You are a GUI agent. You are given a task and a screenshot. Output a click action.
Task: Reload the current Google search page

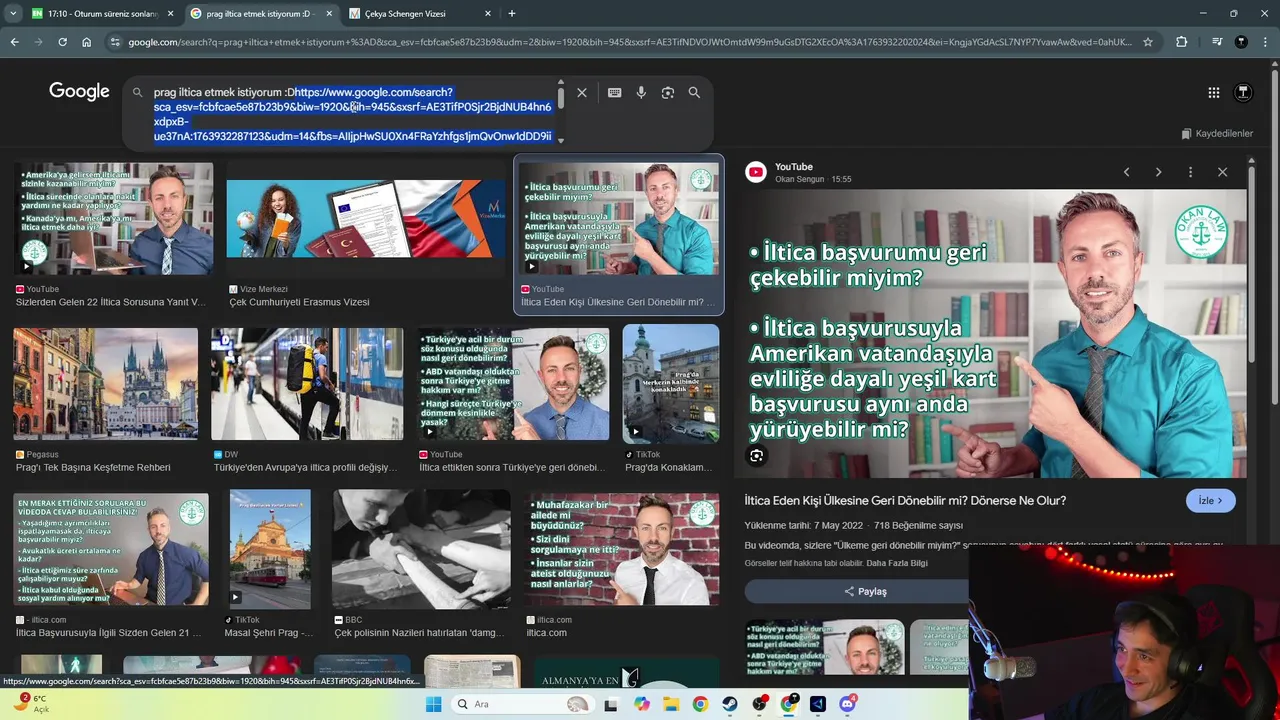tap(62, 42)
